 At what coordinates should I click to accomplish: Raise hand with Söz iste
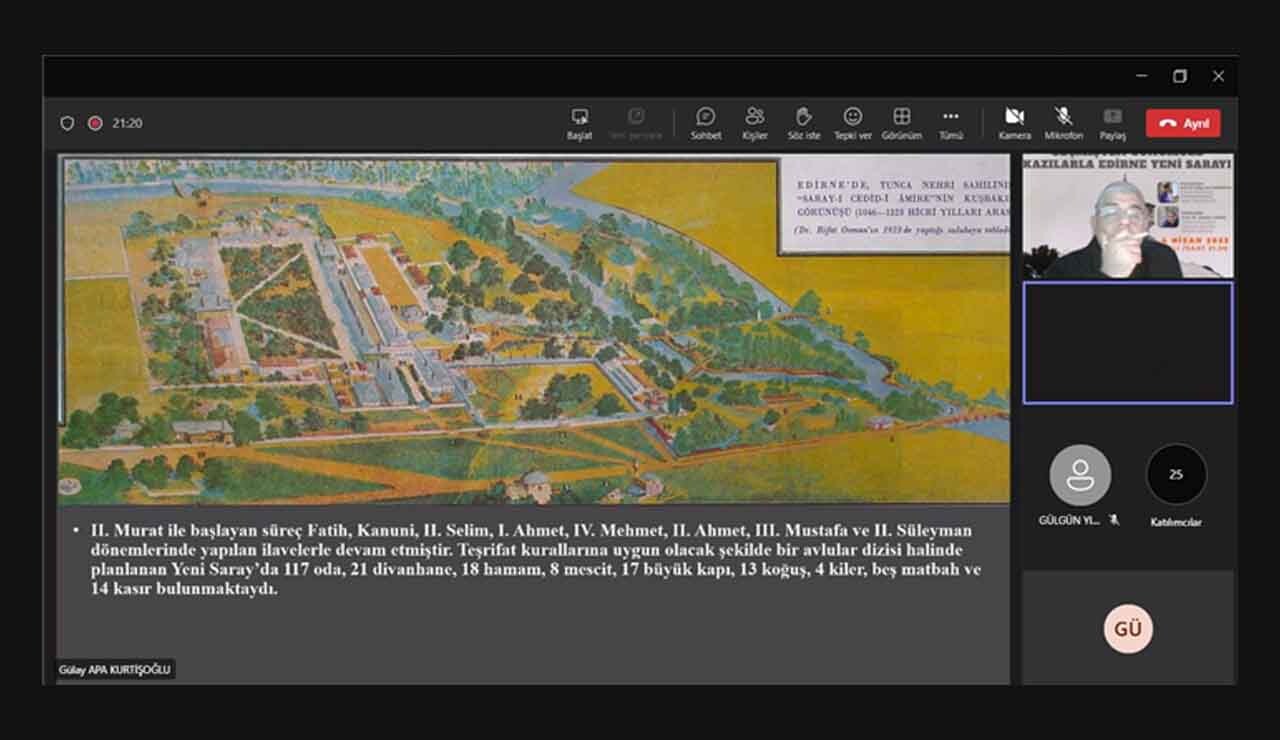click(x=803, y=123)
